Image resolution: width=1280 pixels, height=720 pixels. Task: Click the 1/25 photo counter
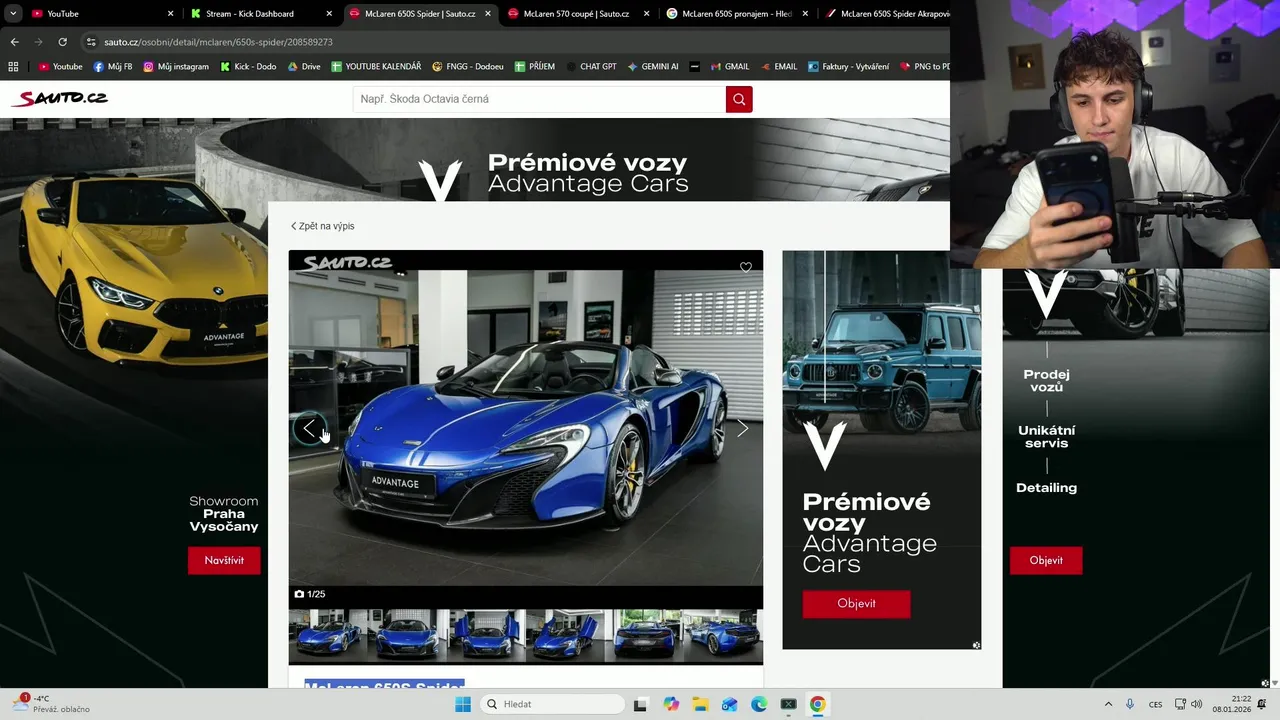click(x=310, y=594)
